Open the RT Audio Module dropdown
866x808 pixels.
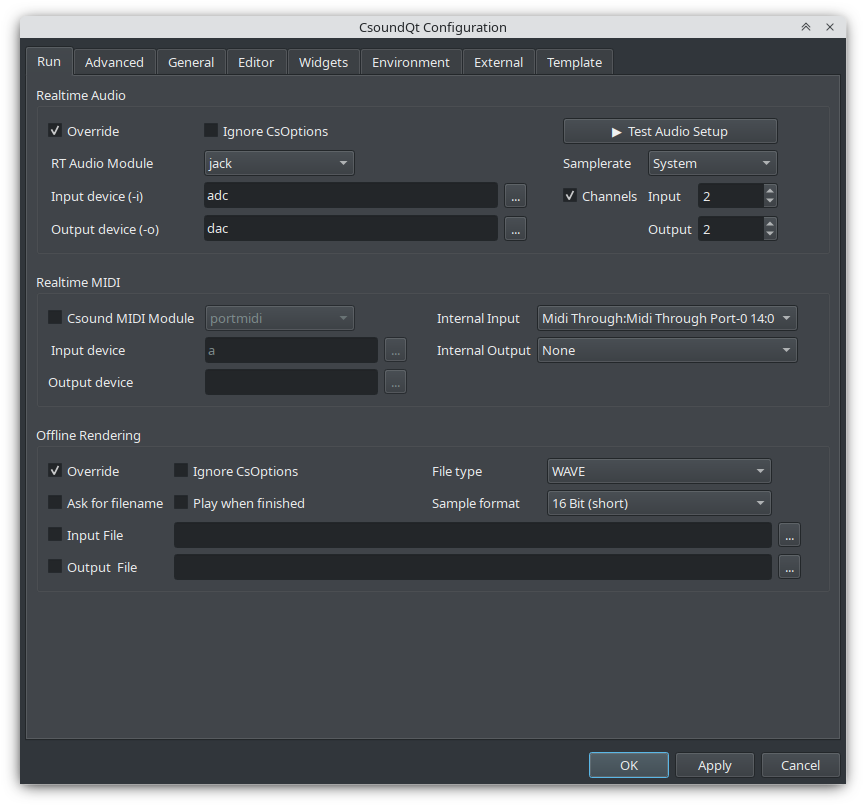(x=279, y=163)
